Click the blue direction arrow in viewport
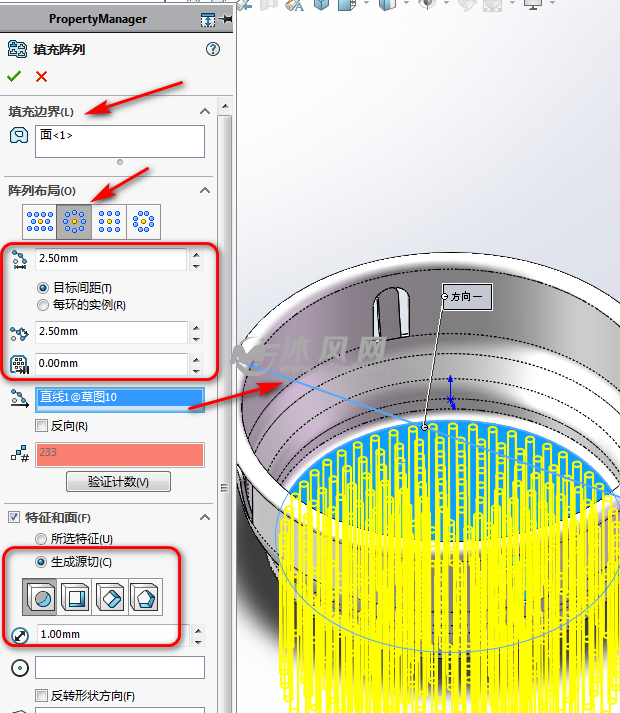This screenshot has width=620, height=713. [x=450, y=392]
